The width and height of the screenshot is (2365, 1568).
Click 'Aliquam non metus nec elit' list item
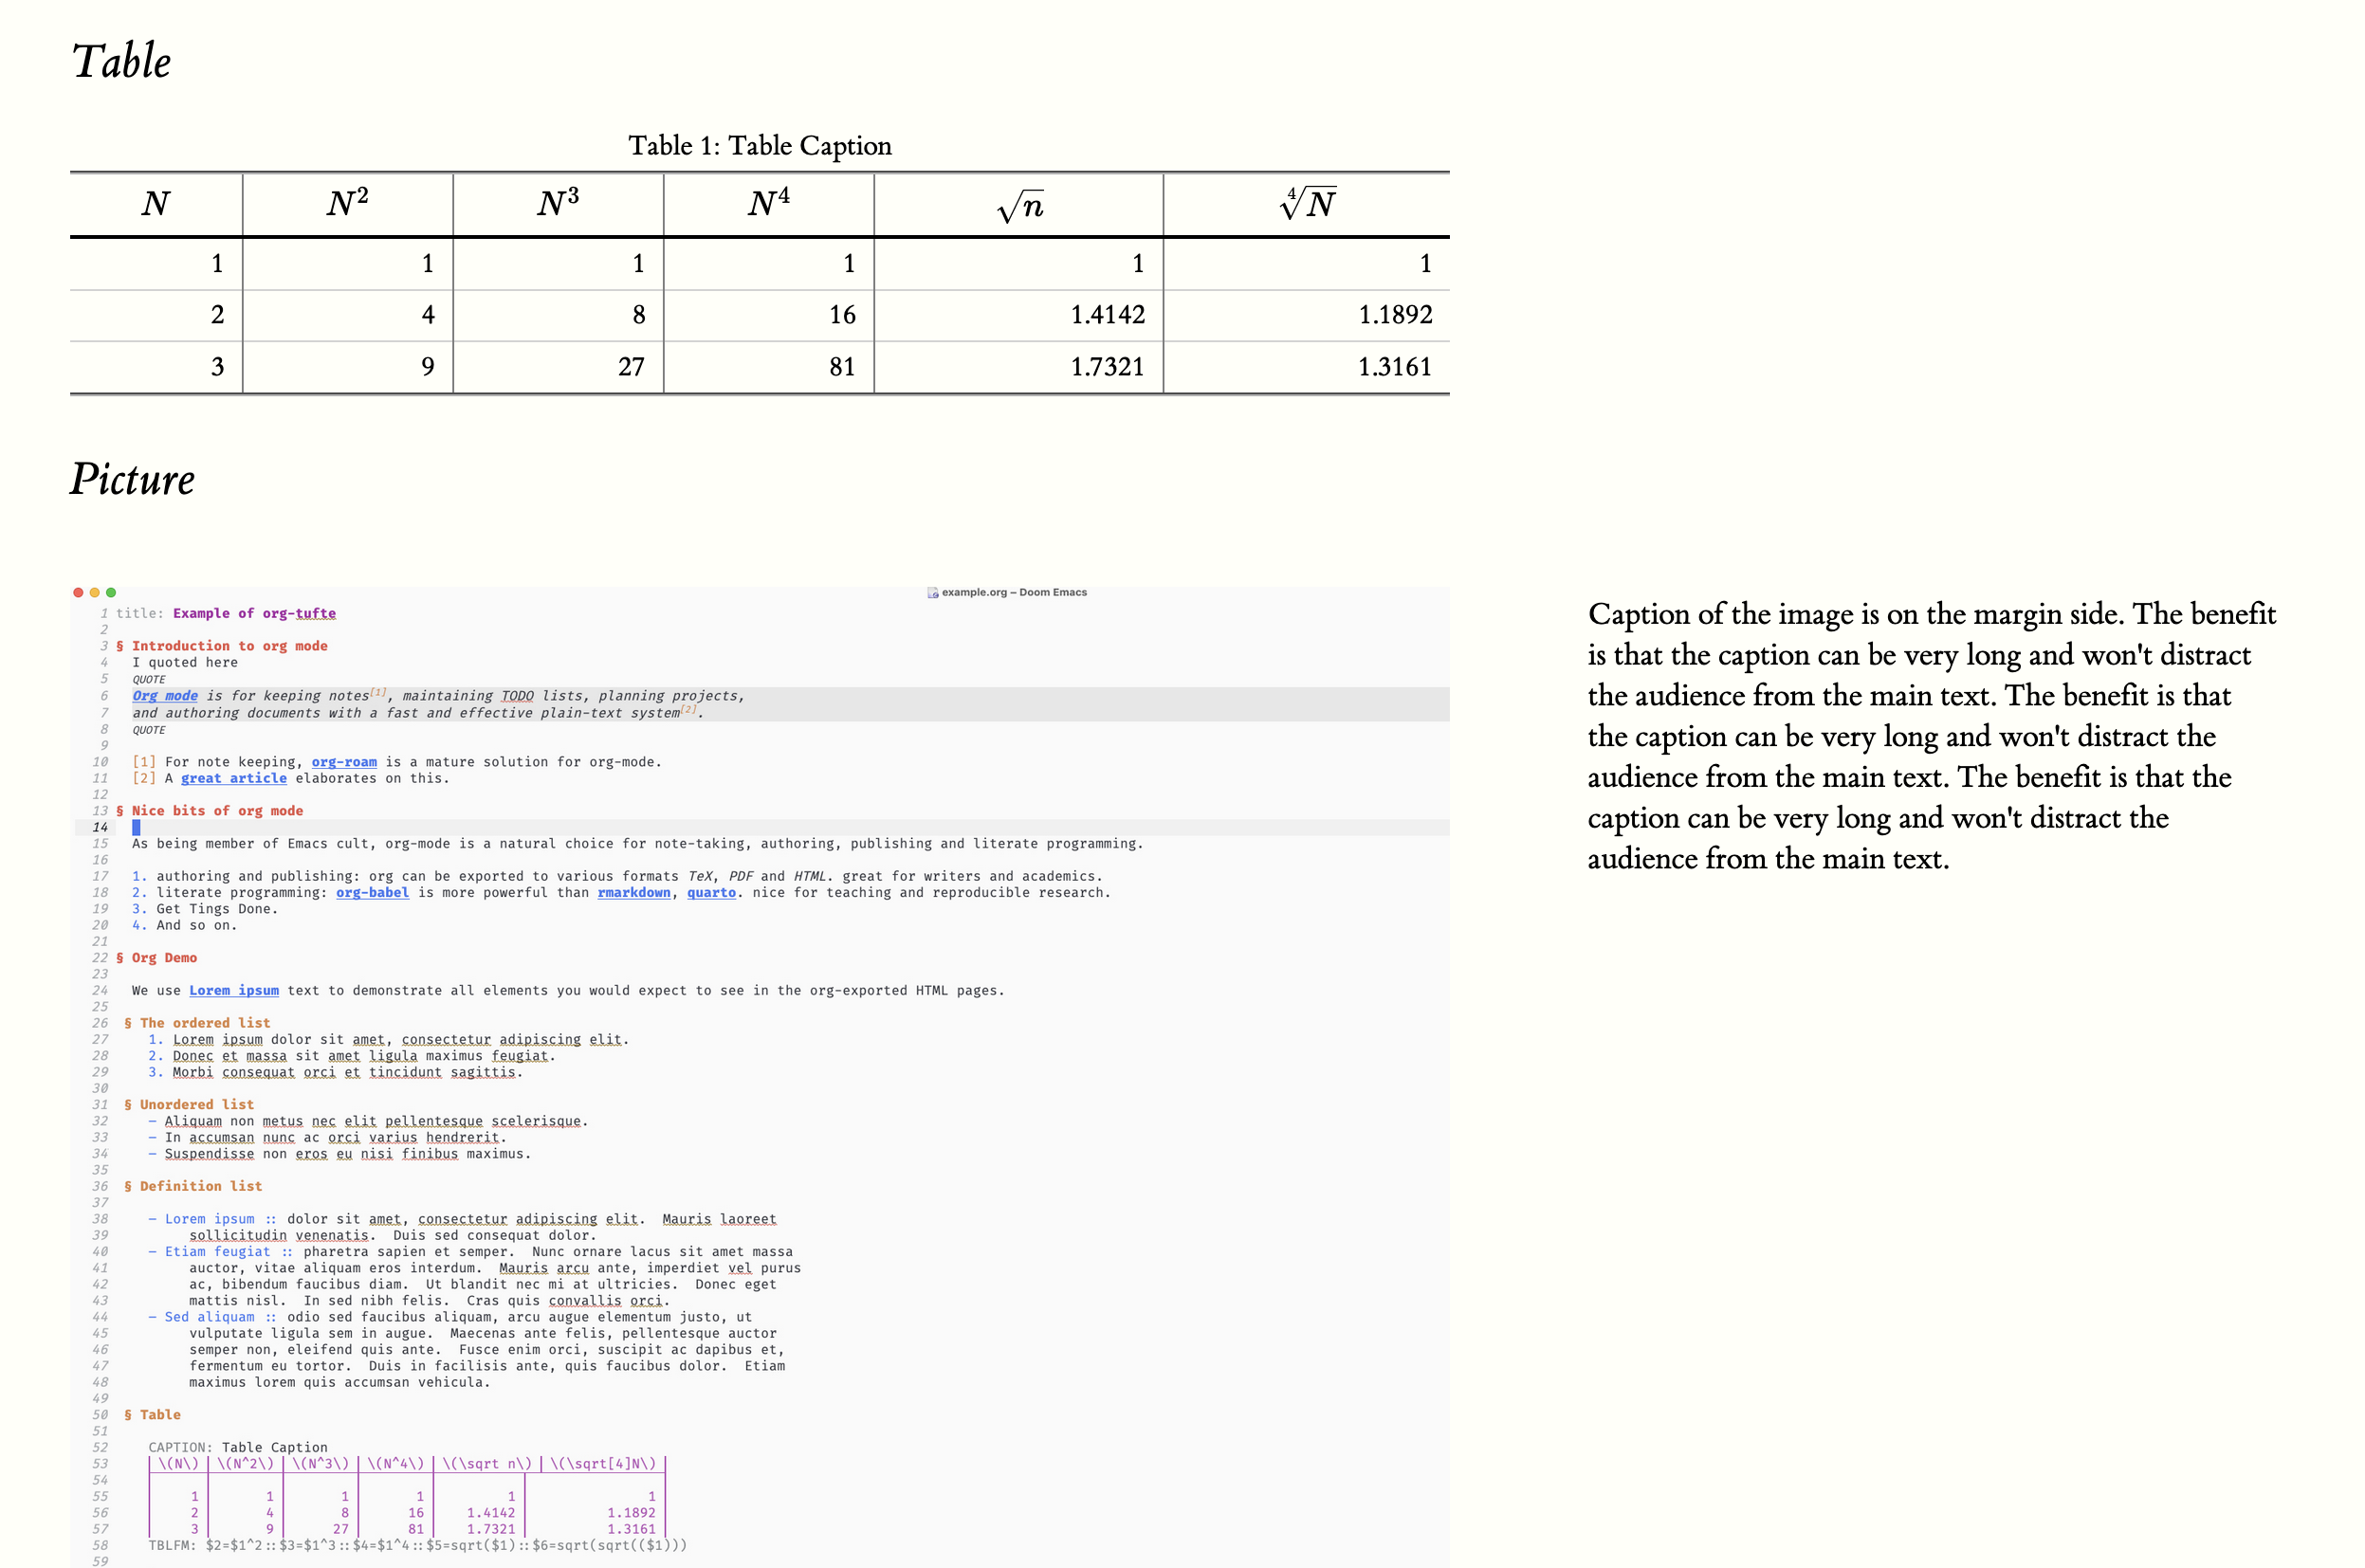(368, 1121)
